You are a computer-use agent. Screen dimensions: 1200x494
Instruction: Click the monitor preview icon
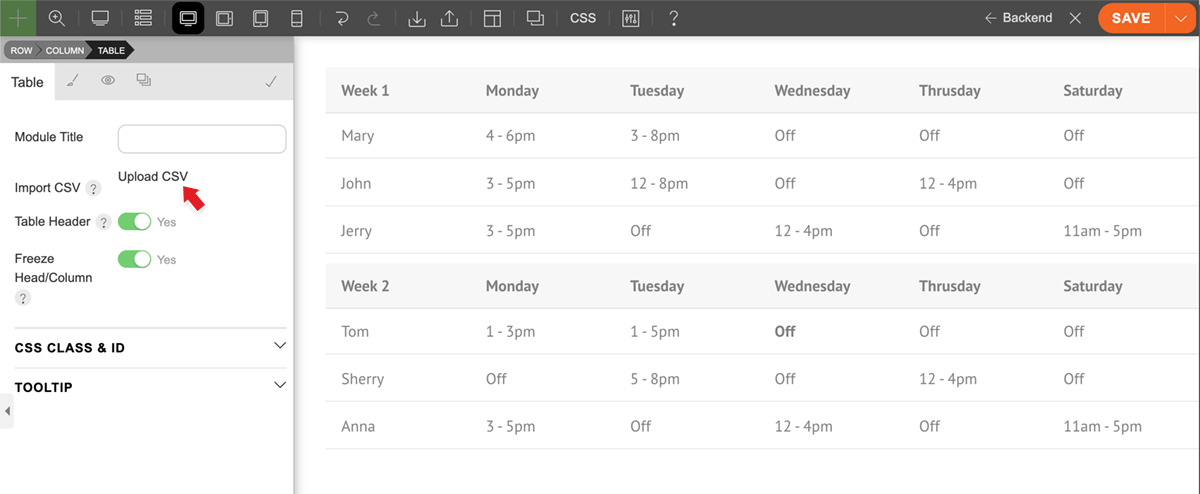(x=100, y=18)
